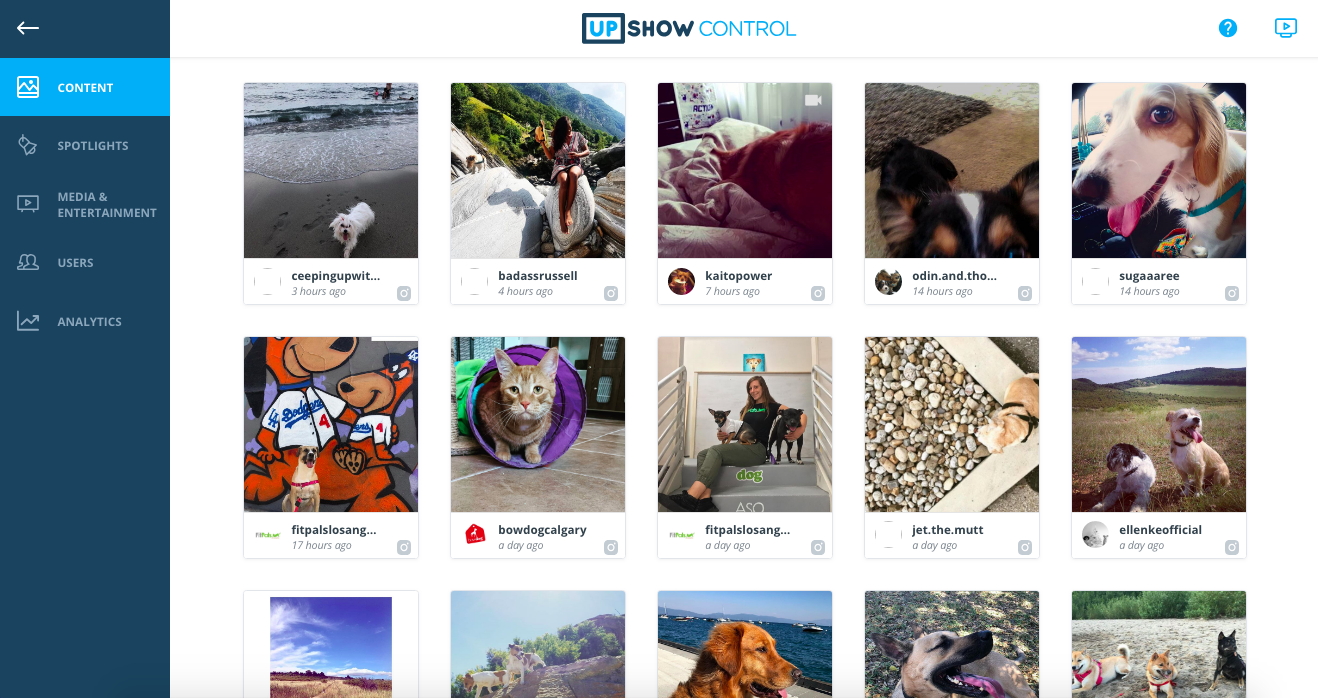The width and height of the screenshot is (1318, 698).
Task: Click the back arrow in the sidebar
Action: point(28,27)
